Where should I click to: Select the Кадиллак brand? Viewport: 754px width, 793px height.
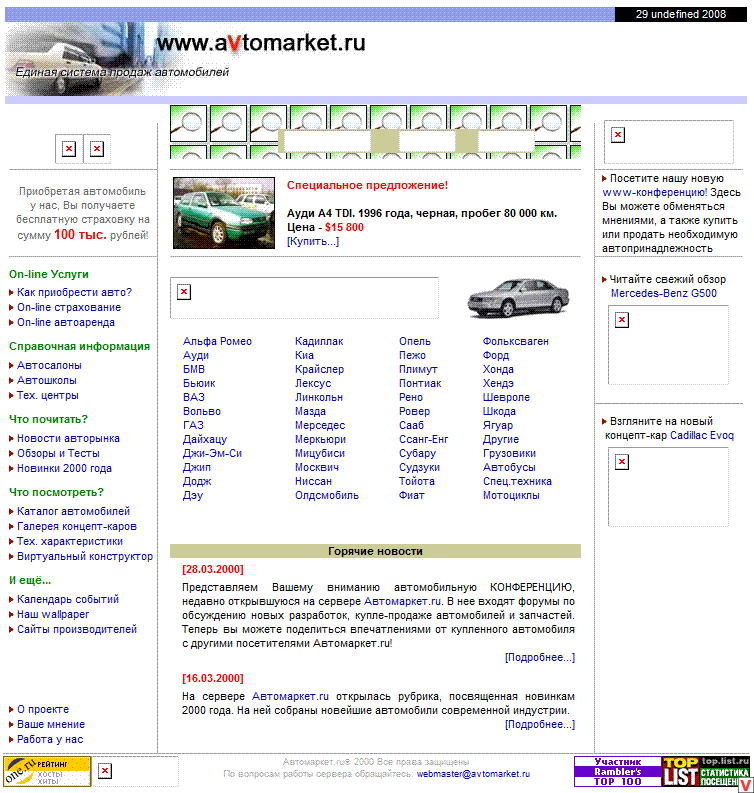[319, 341]
